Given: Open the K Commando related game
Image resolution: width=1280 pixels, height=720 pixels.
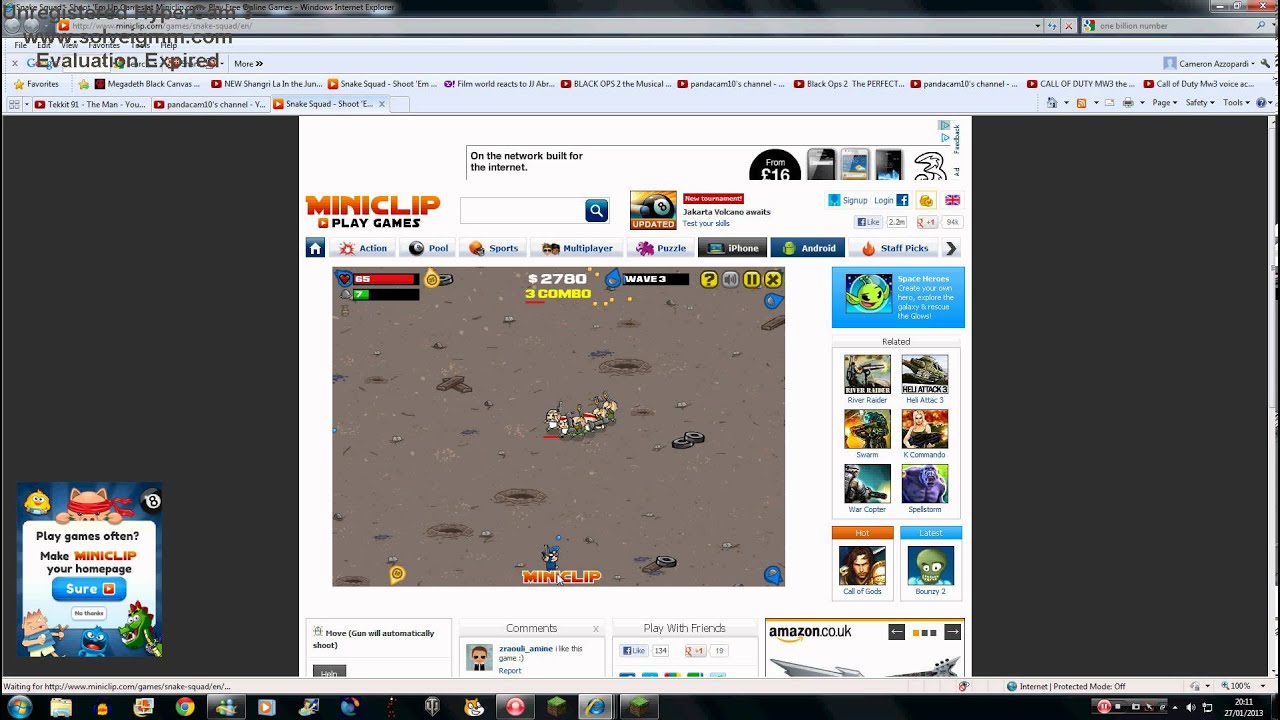Looking at the screenshot, I should [x=924, y=430].
